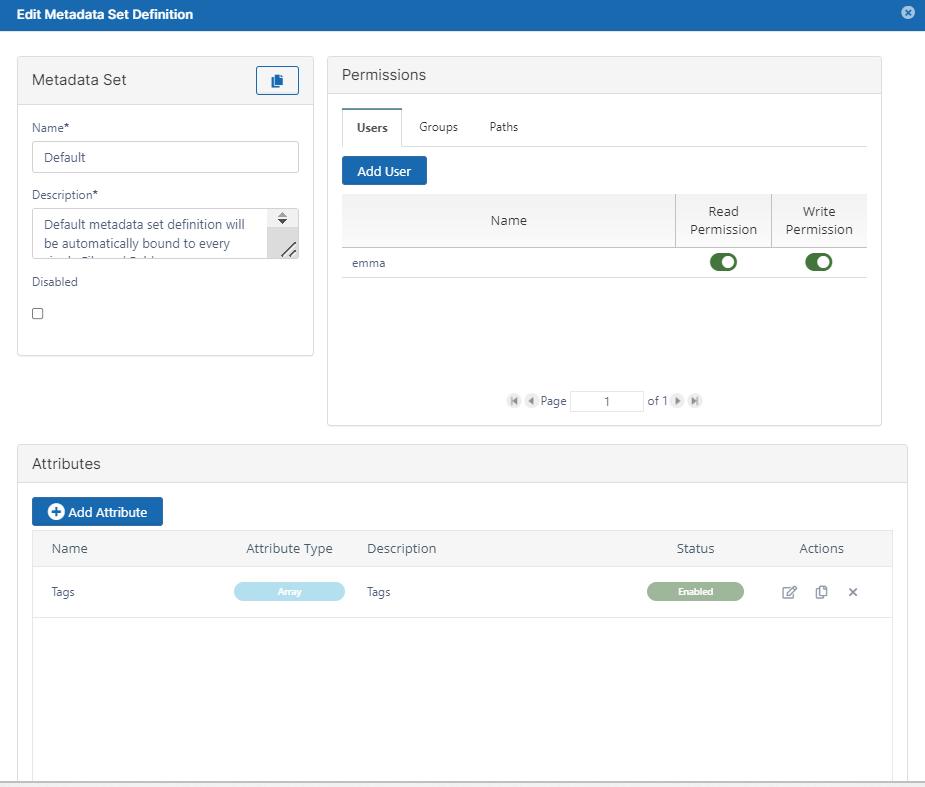Delete the Tags attribute with X icon
The image size is (925, 787).
[853, 592]
